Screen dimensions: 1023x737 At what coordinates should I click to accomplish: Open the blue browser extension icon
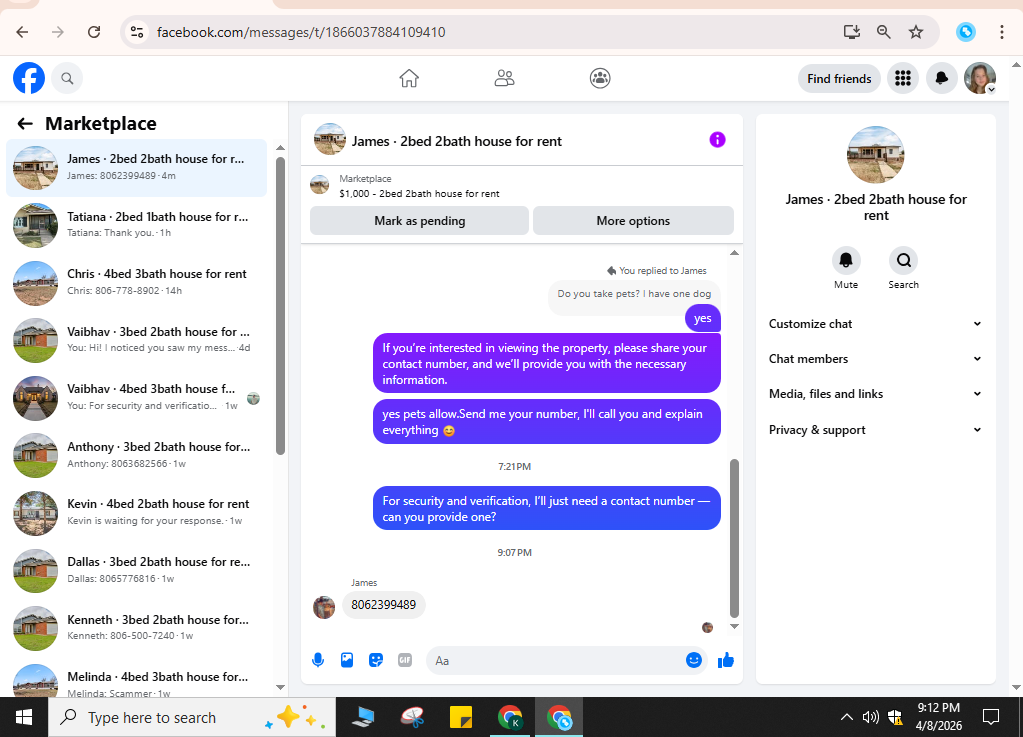966,32
